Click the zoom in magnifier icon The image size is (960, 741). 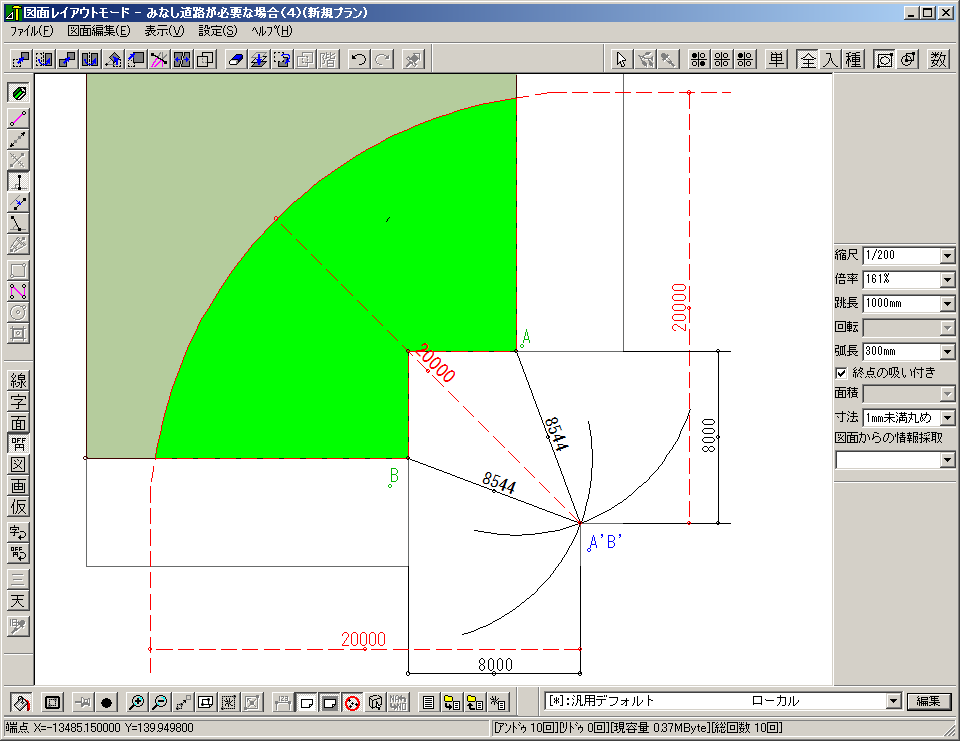point(137,702)
